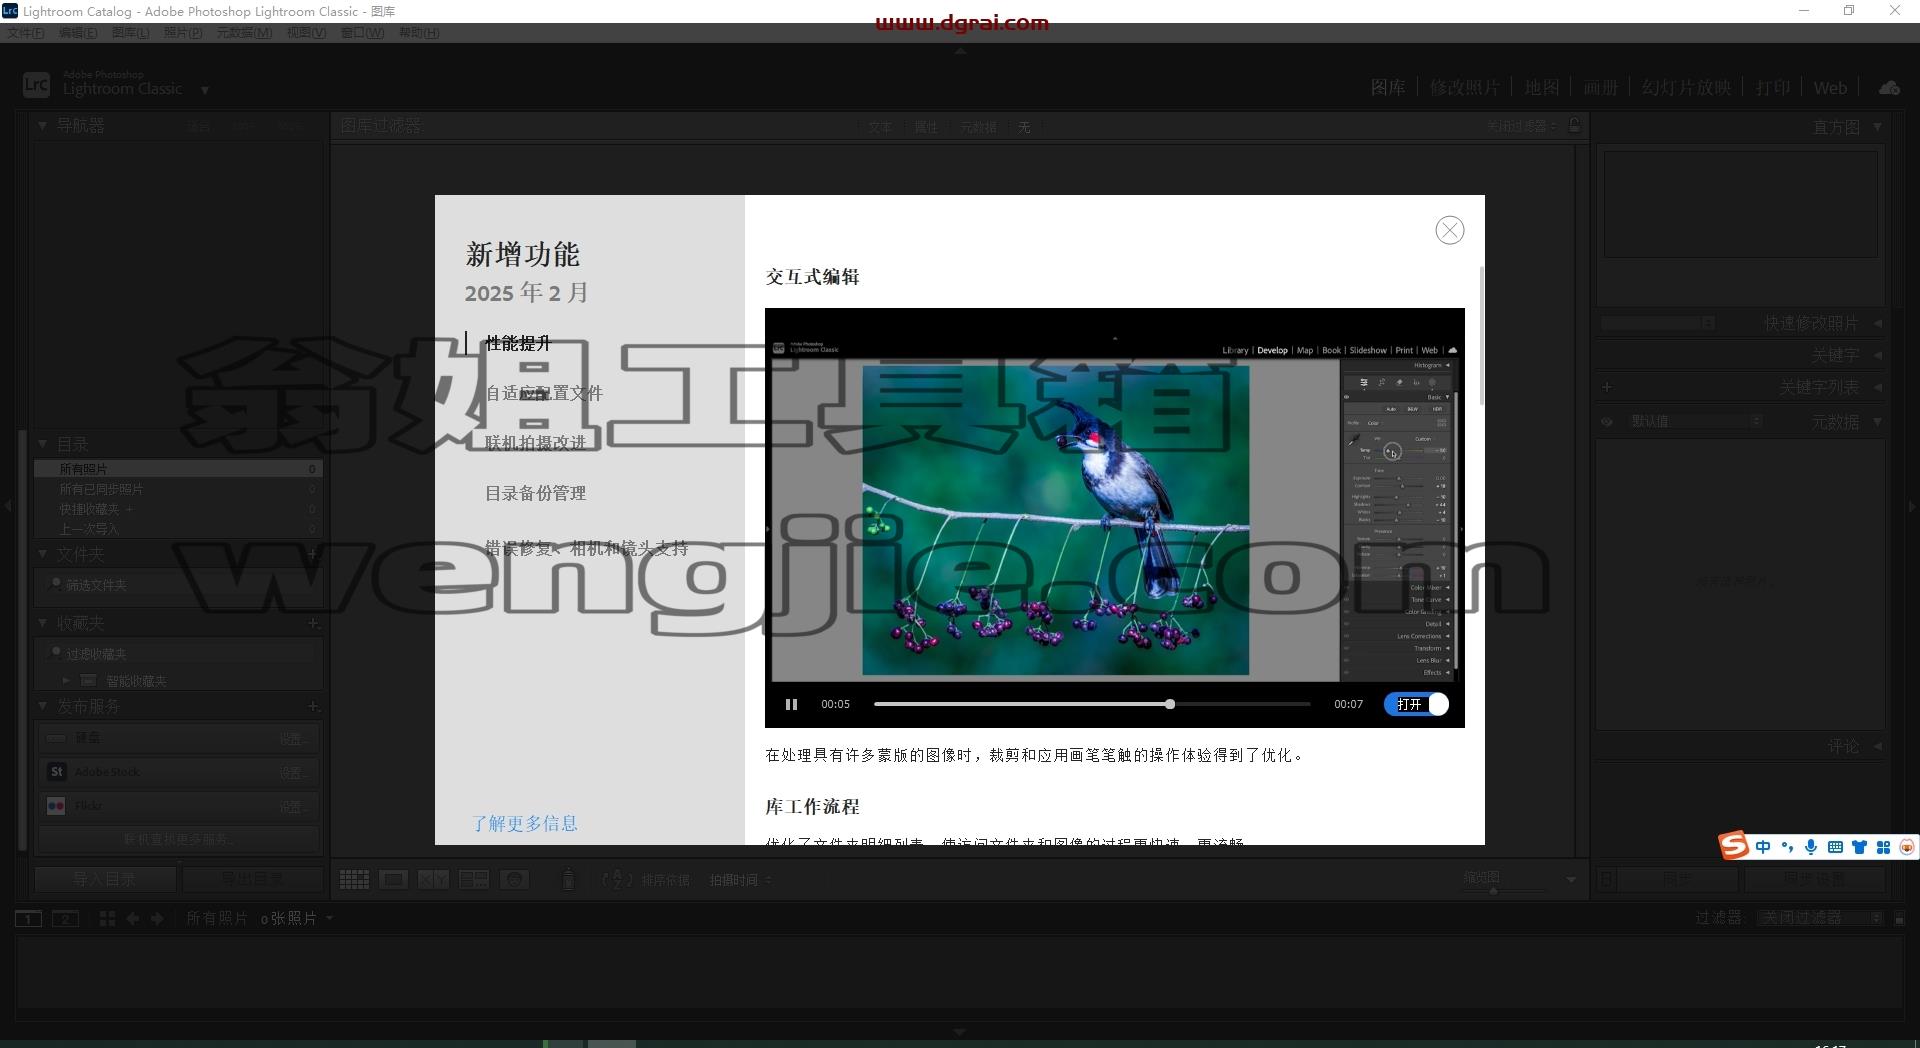Toggle the metadata eye icon beside 默认值
Viewport: 1920px width, 1048px height.
coord(1607,422)
